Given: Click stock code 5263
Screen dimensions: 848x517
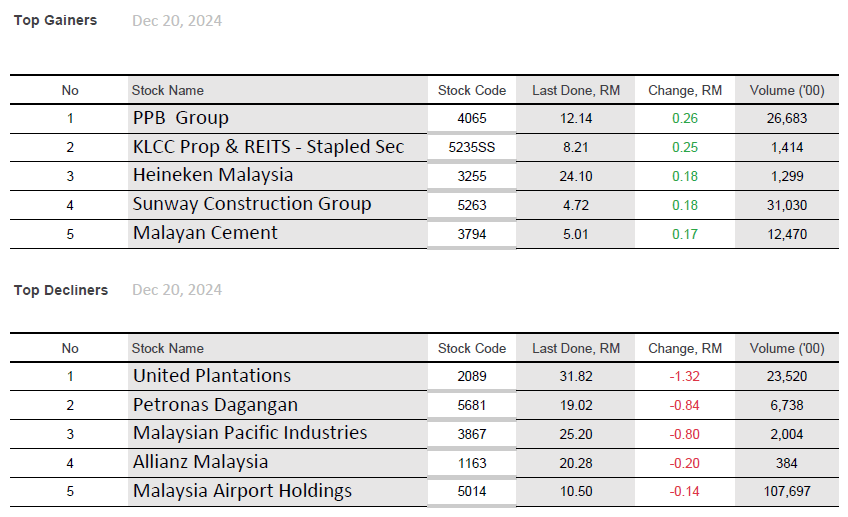Looking at the screenshot, I should pos(472,206).
